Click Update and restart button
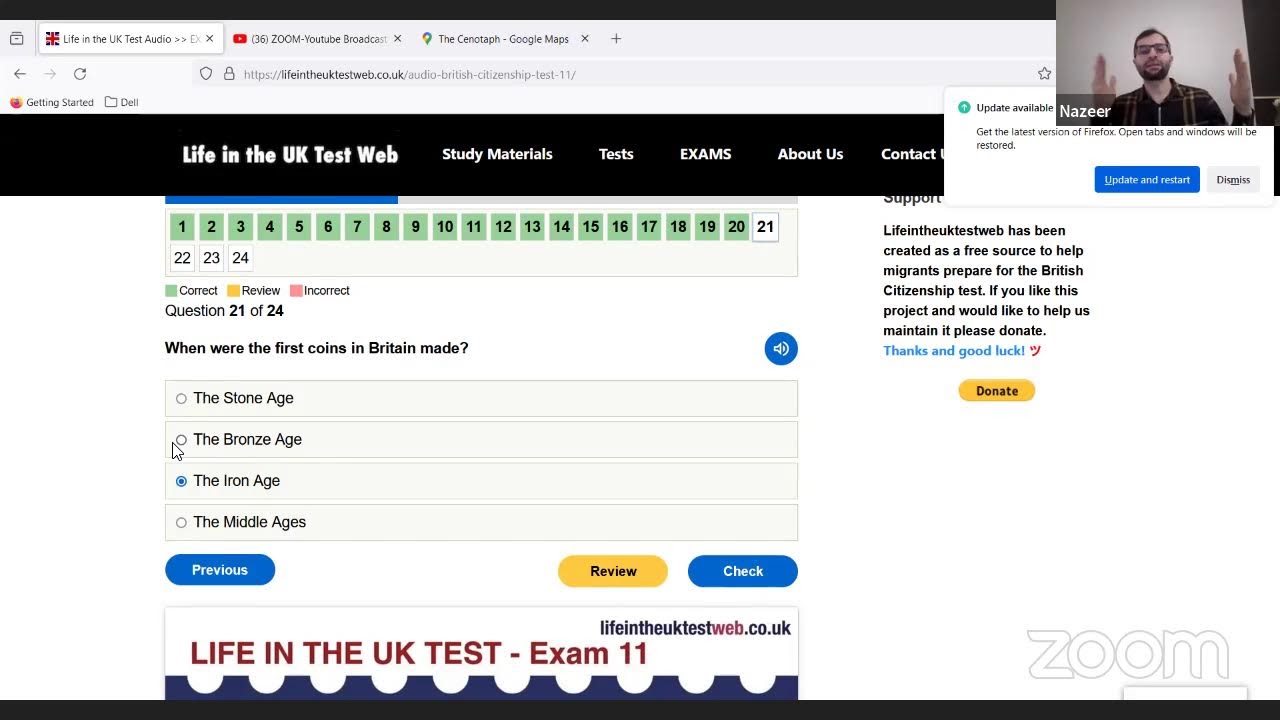 1147,180
